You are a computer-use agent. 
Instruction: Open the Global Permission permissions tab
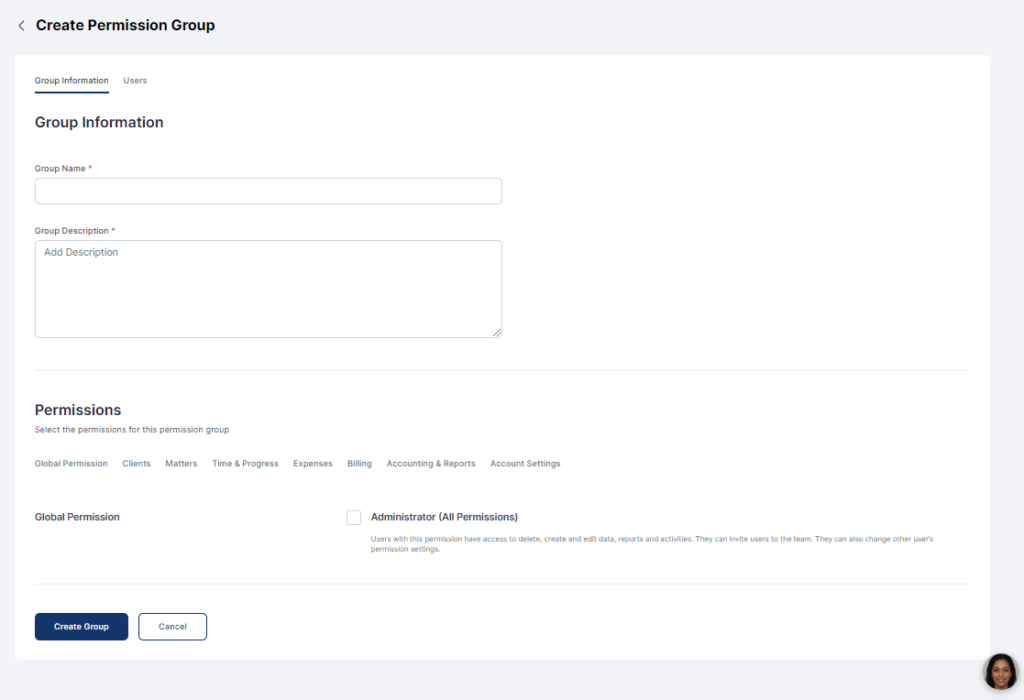tap(71, 464)
